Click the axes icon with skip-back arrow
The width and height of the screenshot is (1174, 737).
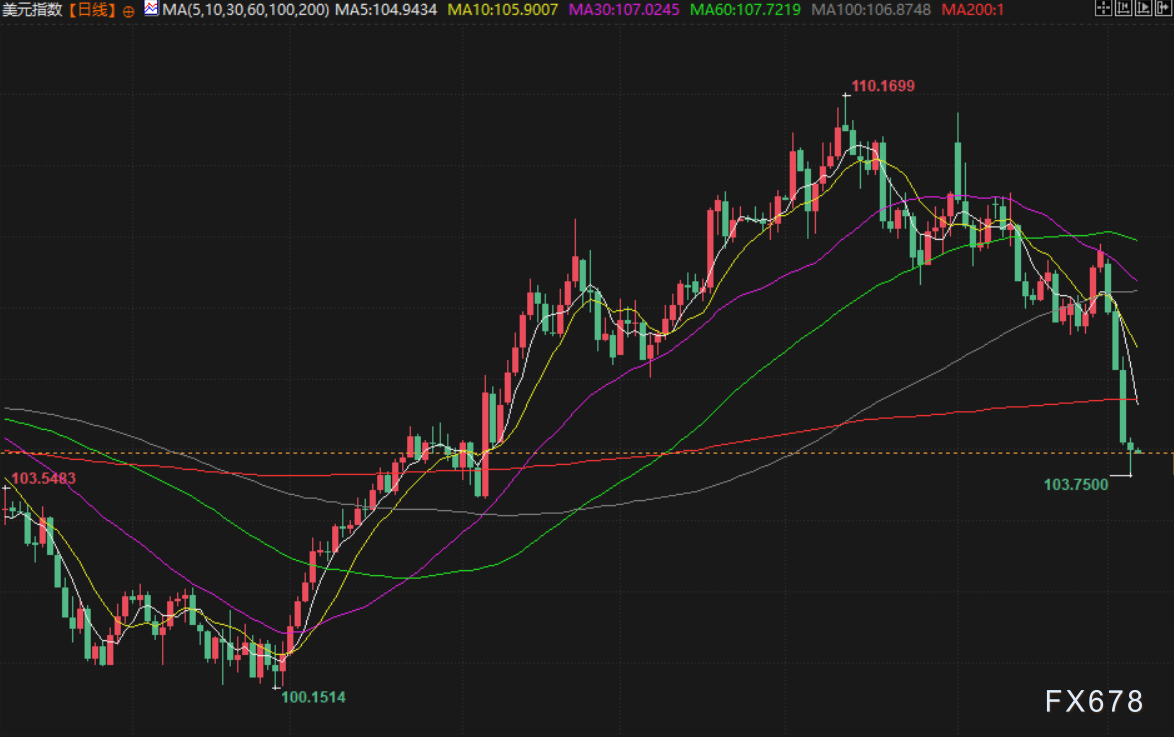tap(1122, 9)
